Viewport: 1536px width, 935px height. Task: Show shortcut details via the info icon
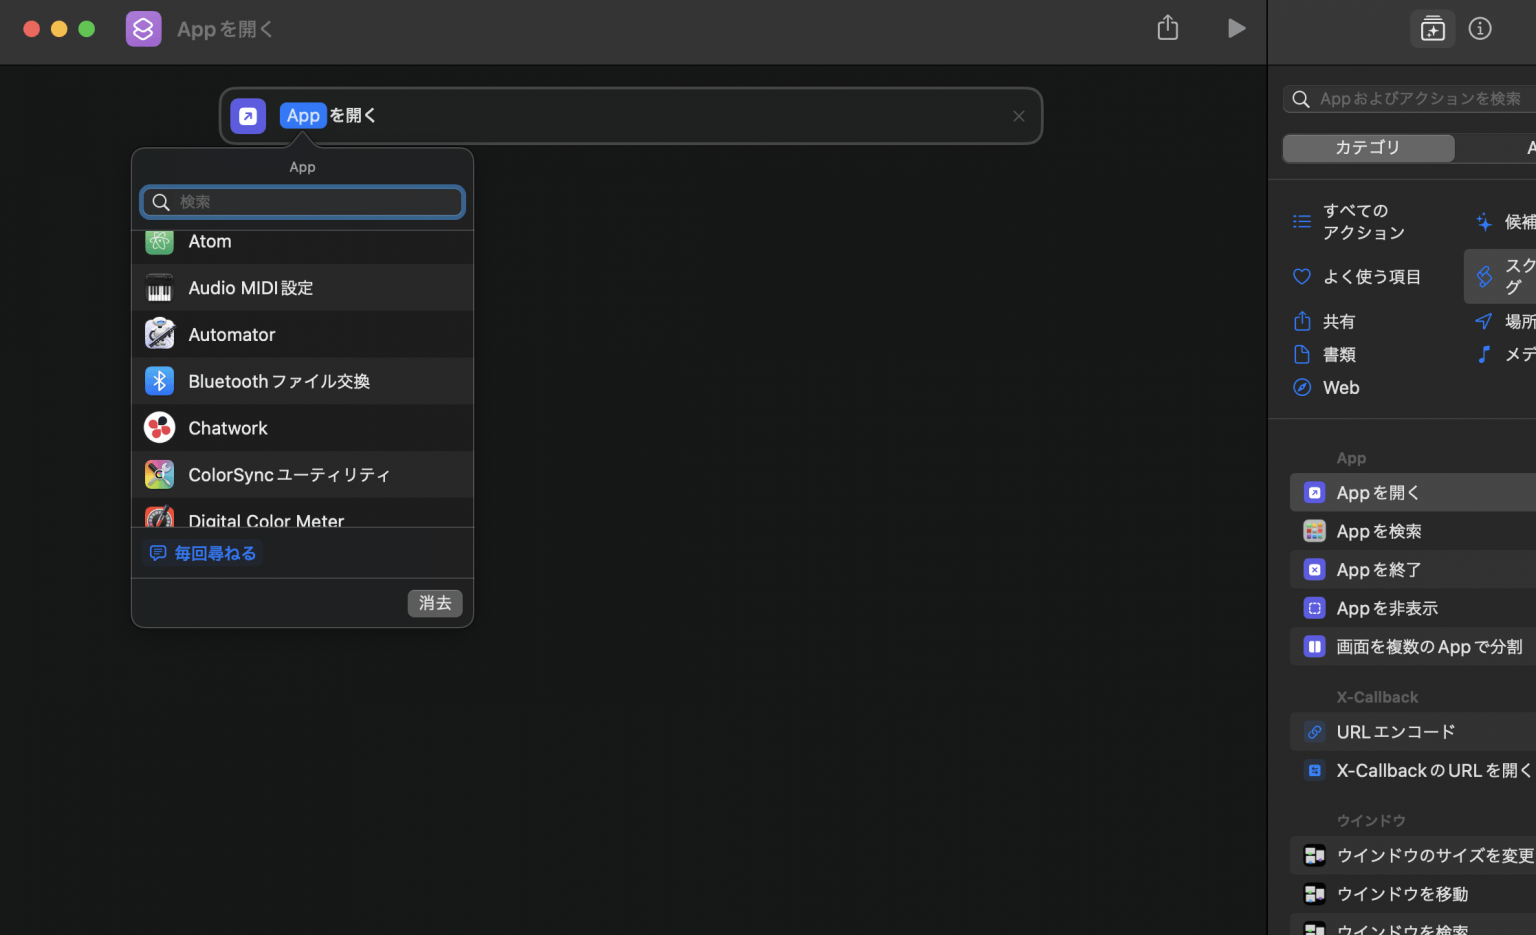point(1480,28)
